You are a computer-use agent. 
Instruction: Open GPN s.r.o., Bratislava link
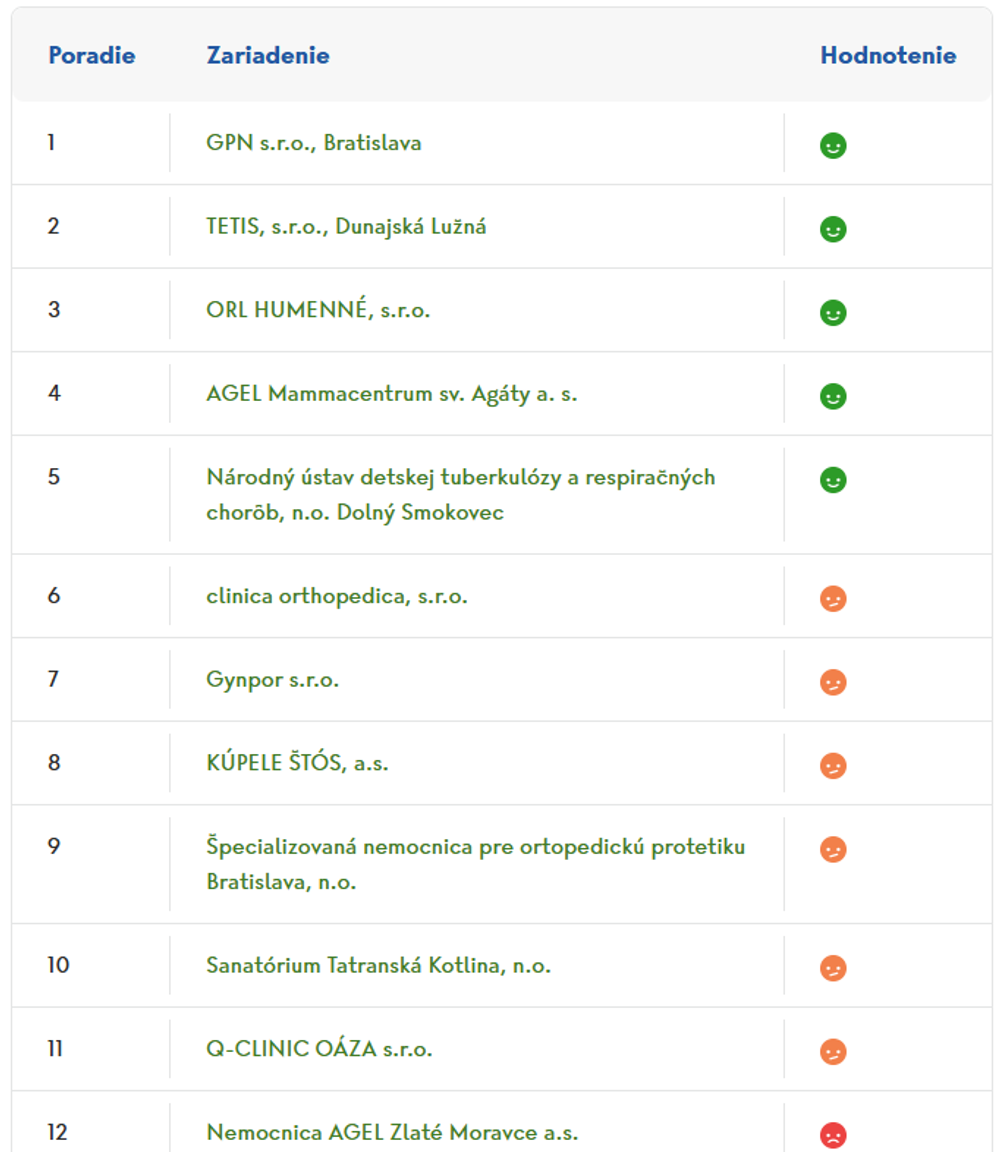coord(314,143)
